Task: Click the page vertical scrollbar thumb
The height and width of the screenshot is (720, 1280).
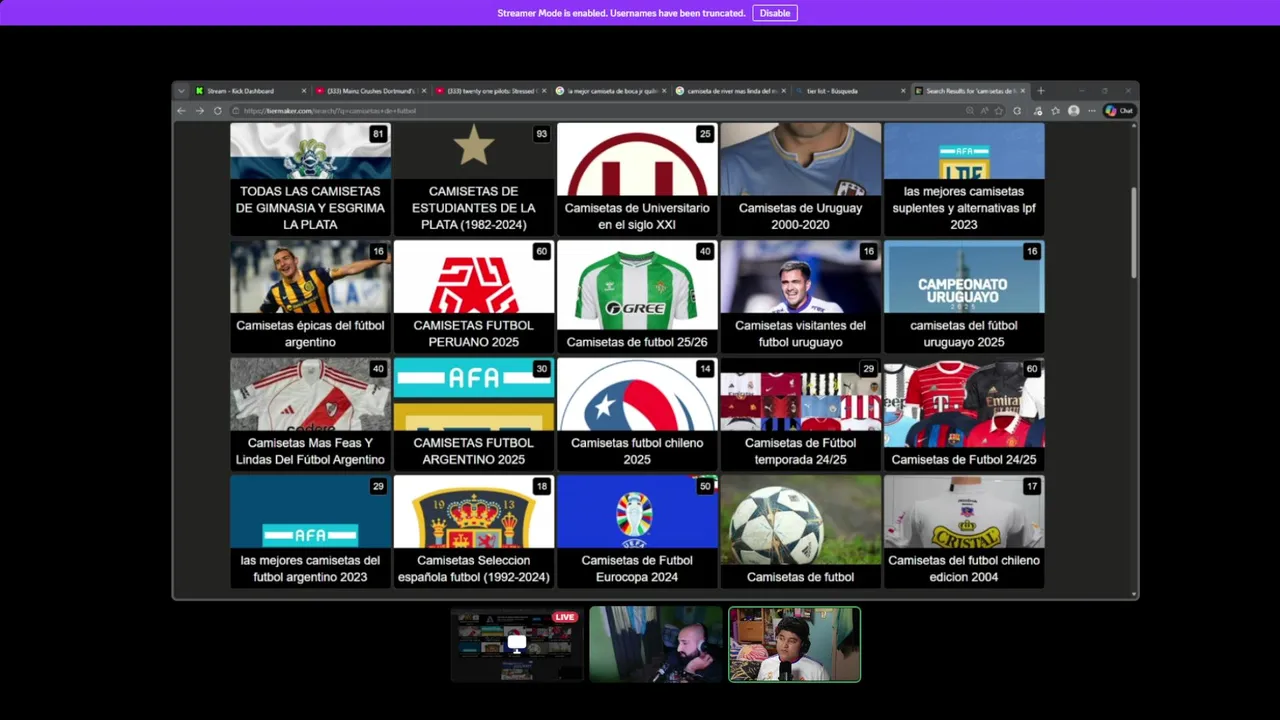Action: coord(1133,232)
